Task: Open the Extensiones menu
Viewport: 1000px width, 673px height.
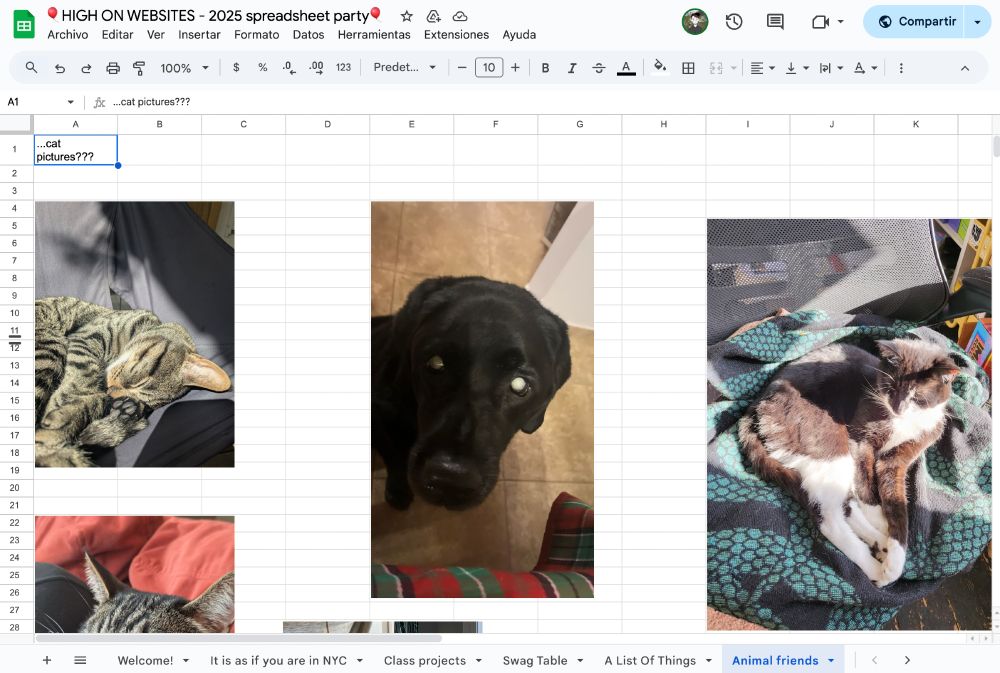Action: [x=456, y=34]
